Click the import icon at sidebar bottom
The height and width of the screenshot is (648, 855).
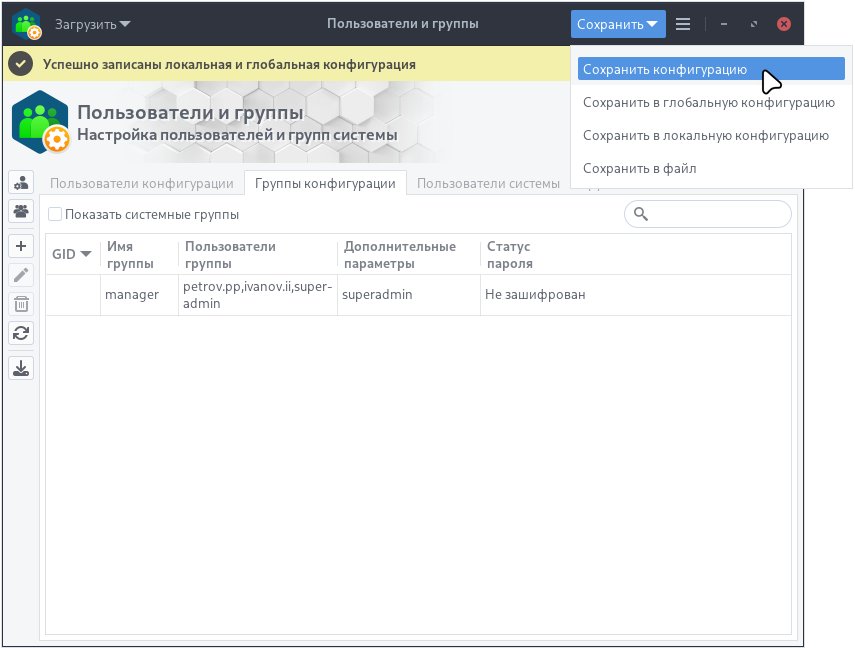(20, 367)
